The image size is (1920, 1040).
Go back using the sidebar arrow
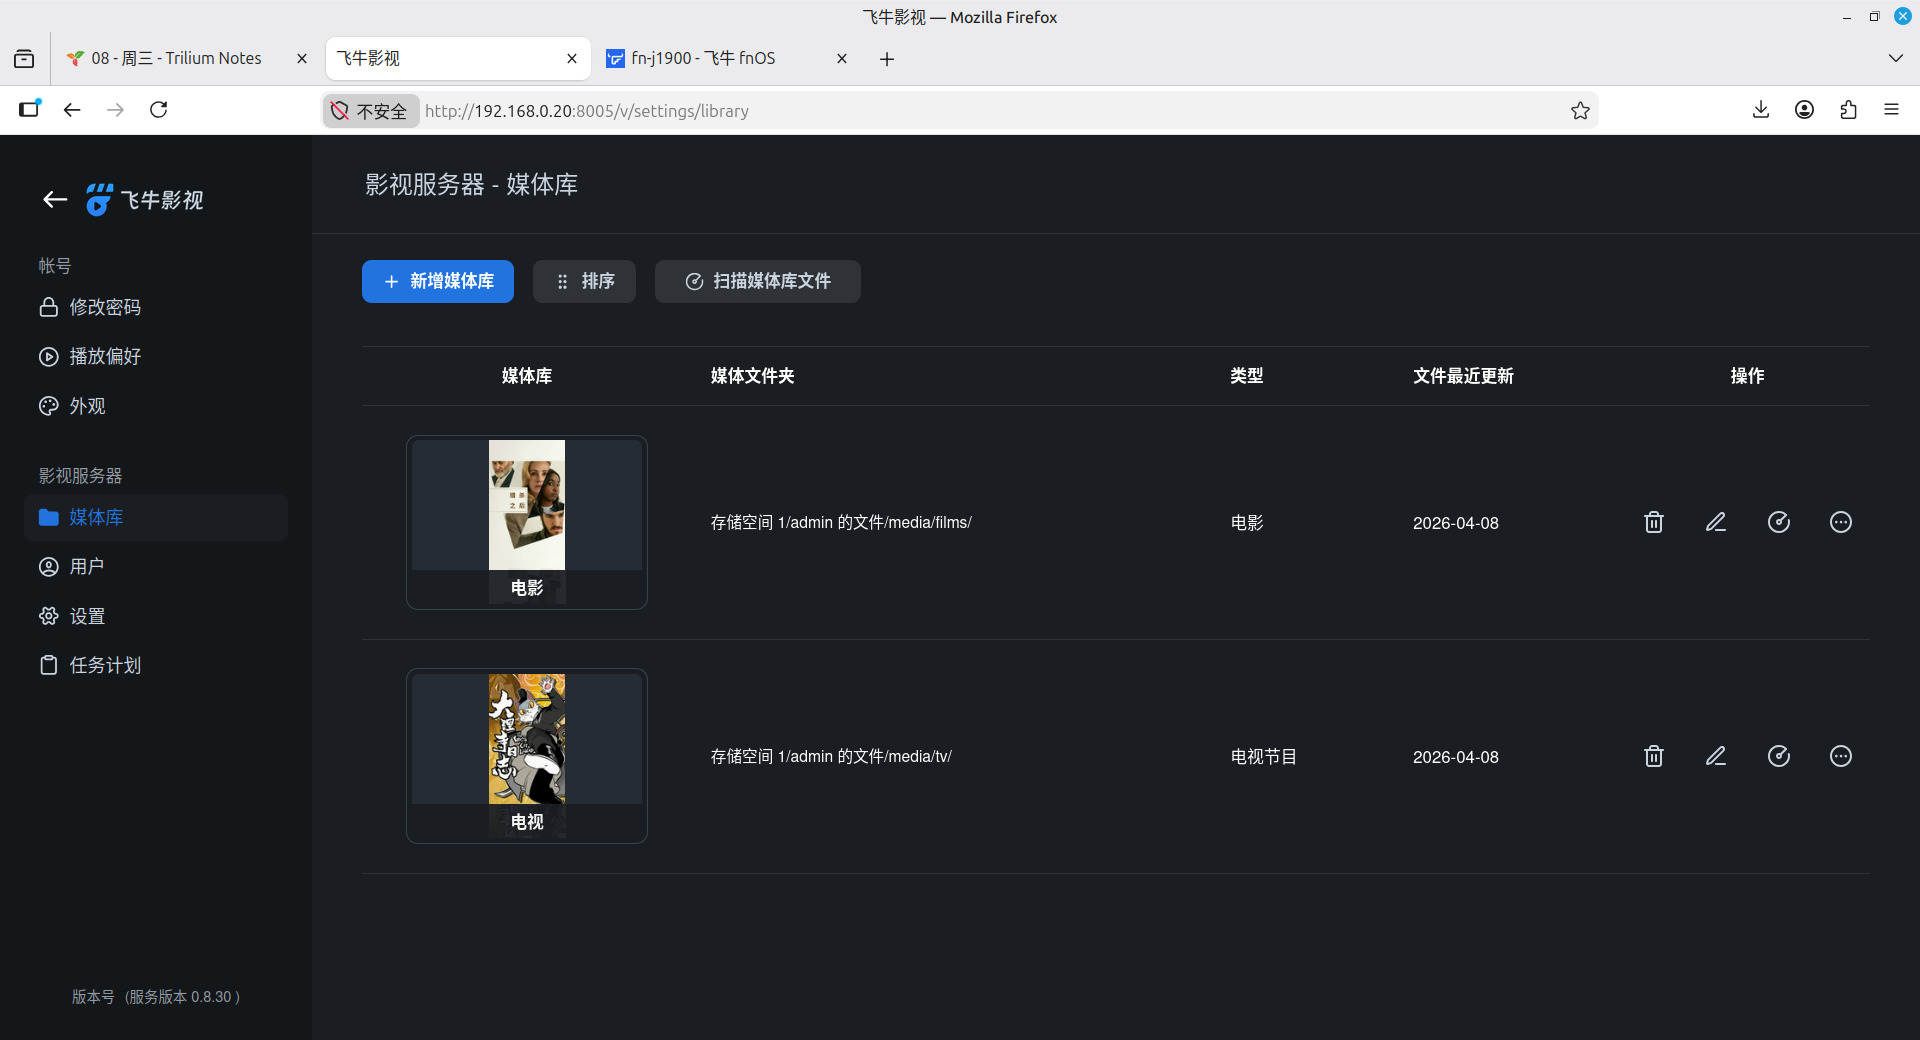tap(55, 200)
